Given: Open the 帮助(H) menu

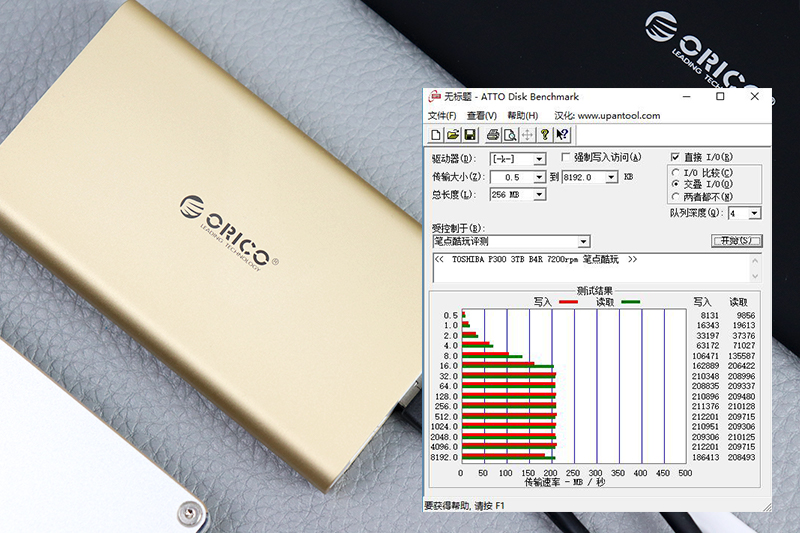Looking at the screenshot, I should [x=522, y=116].
